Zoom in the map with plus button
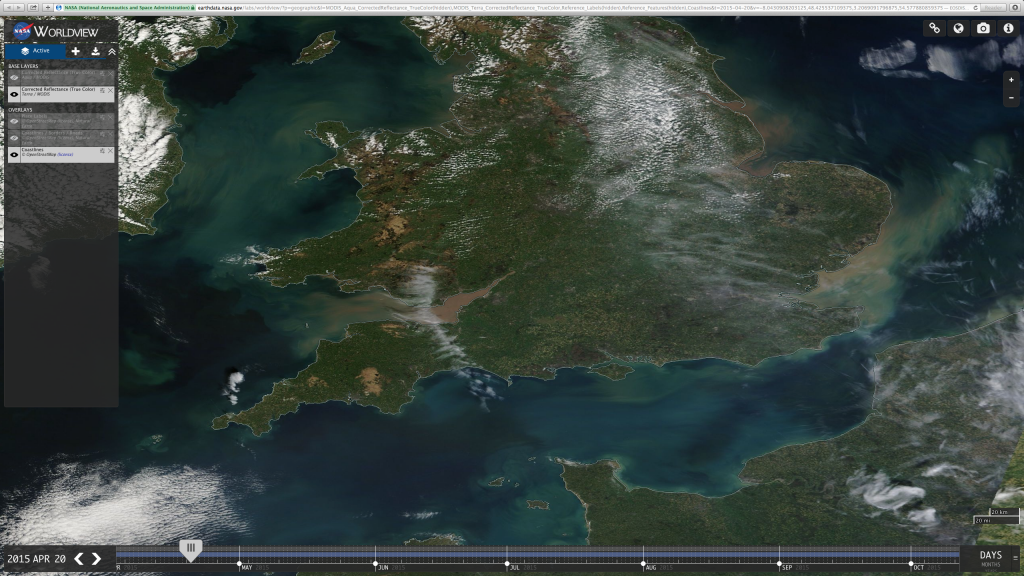This screenshot has height=576, width=1024. (x=1011, y=80)
